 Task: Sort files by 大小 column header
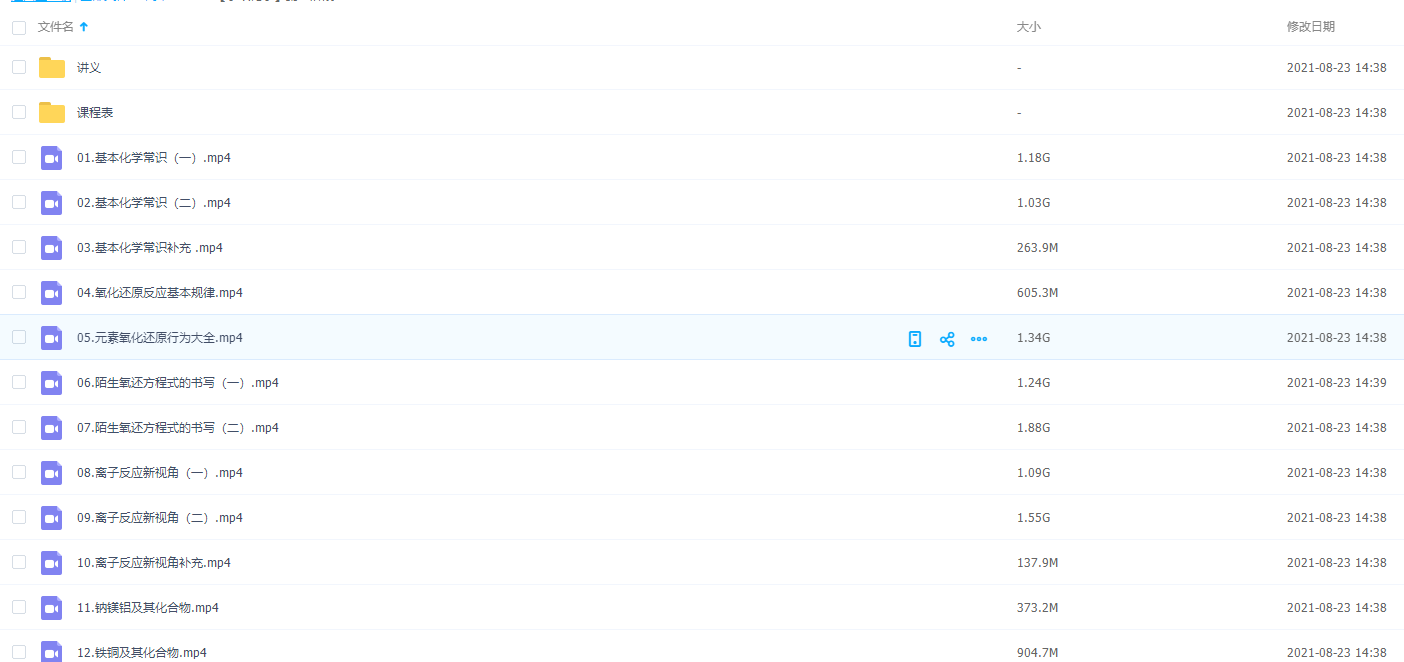1028,28
